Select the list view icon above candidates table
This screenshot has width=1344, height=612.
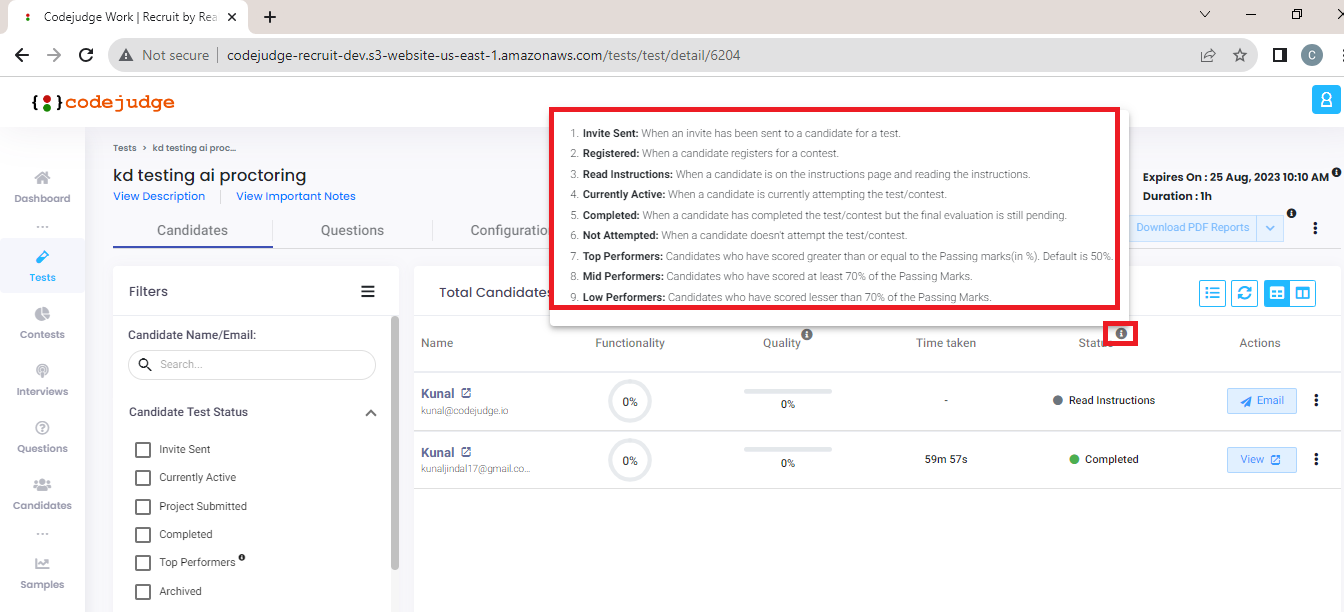pos(1212,293)
